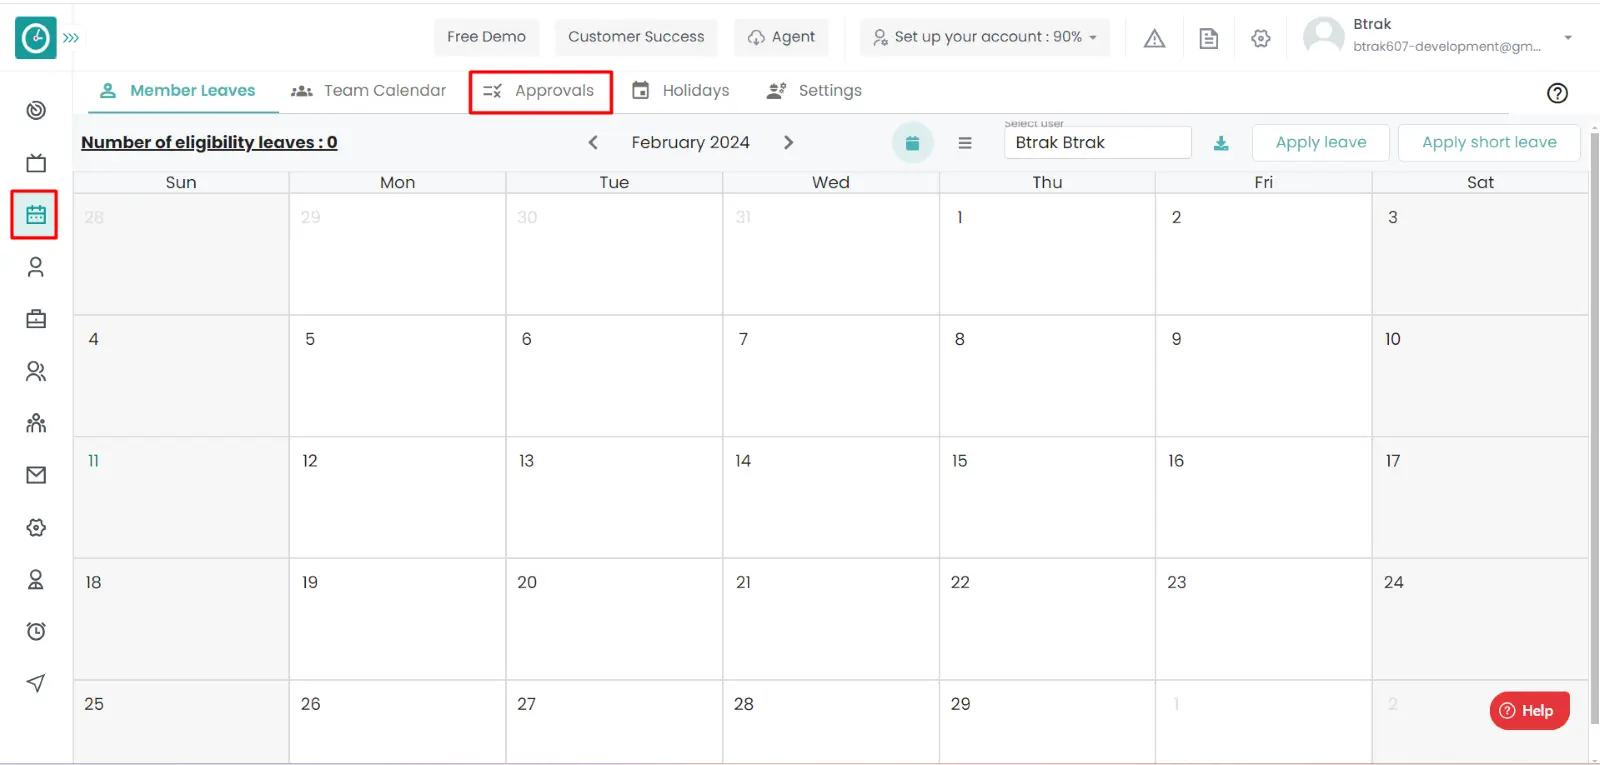Select February 29 calendar cell
Screen dimensions: 1600x765
[1047, 722]
